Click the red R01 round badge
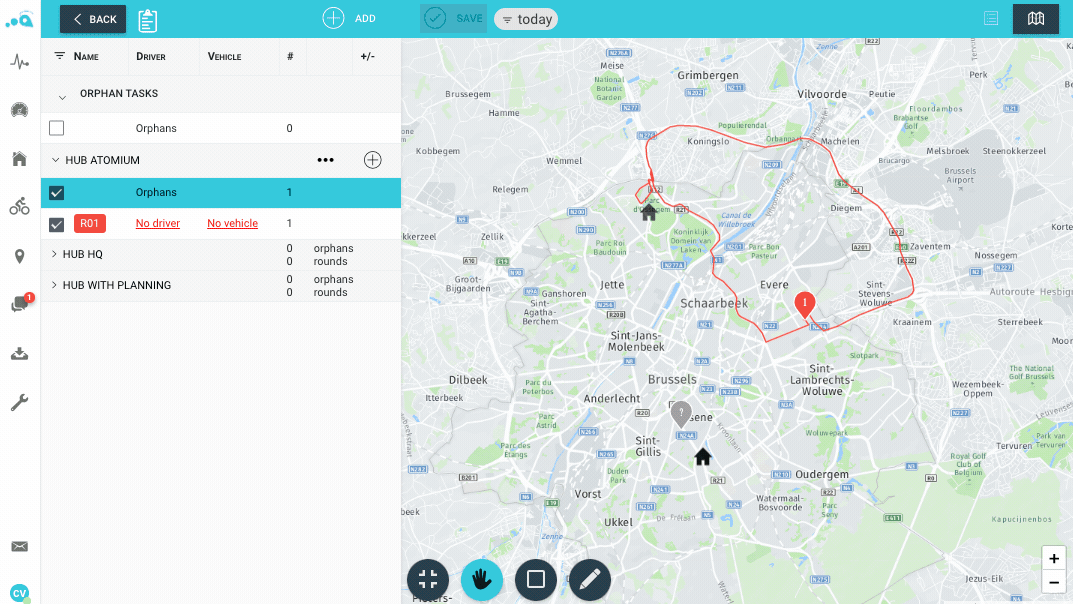 pos(90,224)
